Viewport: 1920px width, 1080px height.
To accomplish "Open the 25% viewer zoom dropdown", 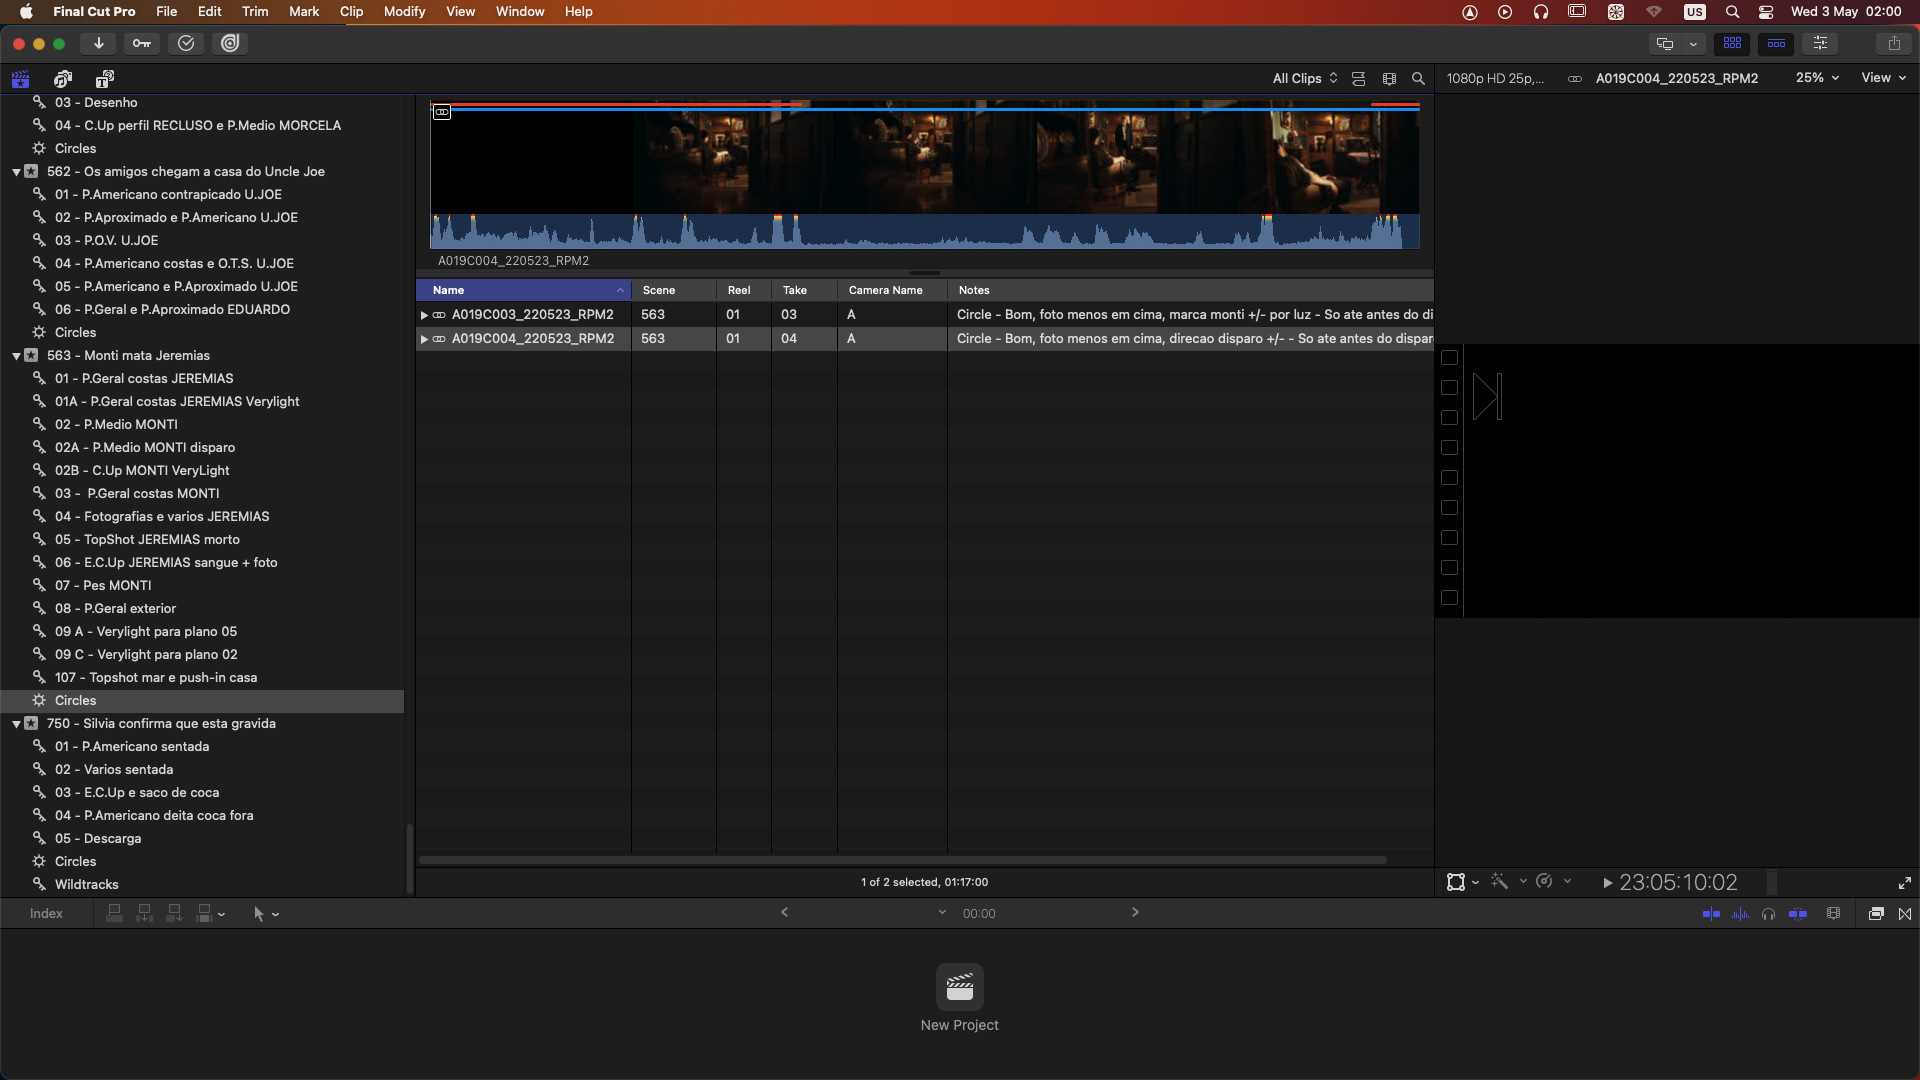I will 1817,78.
